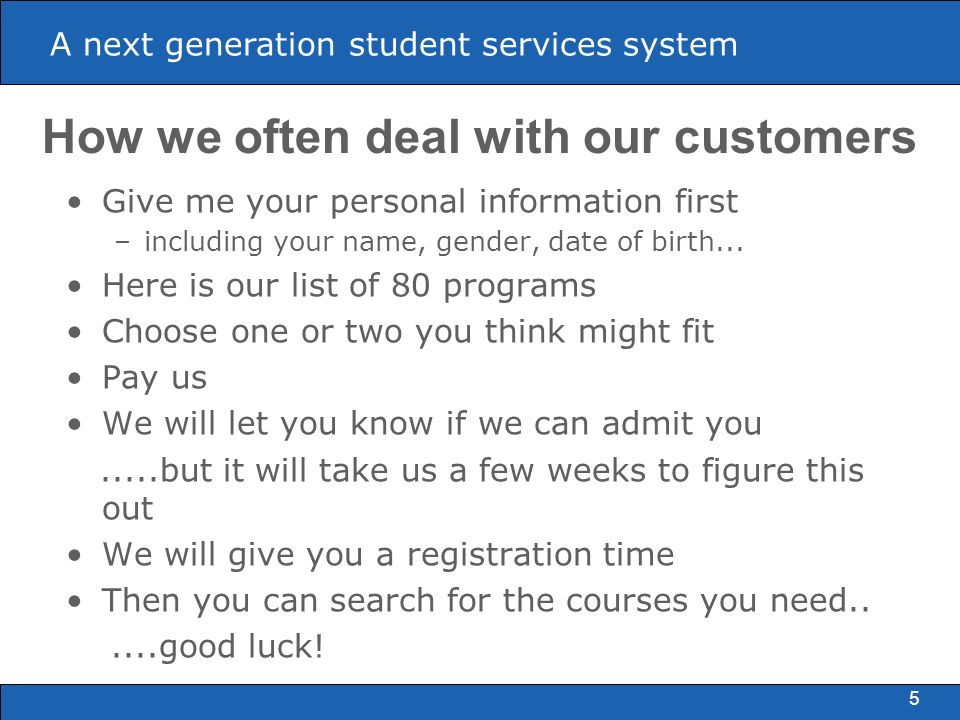The height and width of the screenshot is (720, 960).
Task: Click the heading 'How we often deal with our customers'
Action: 479,136
